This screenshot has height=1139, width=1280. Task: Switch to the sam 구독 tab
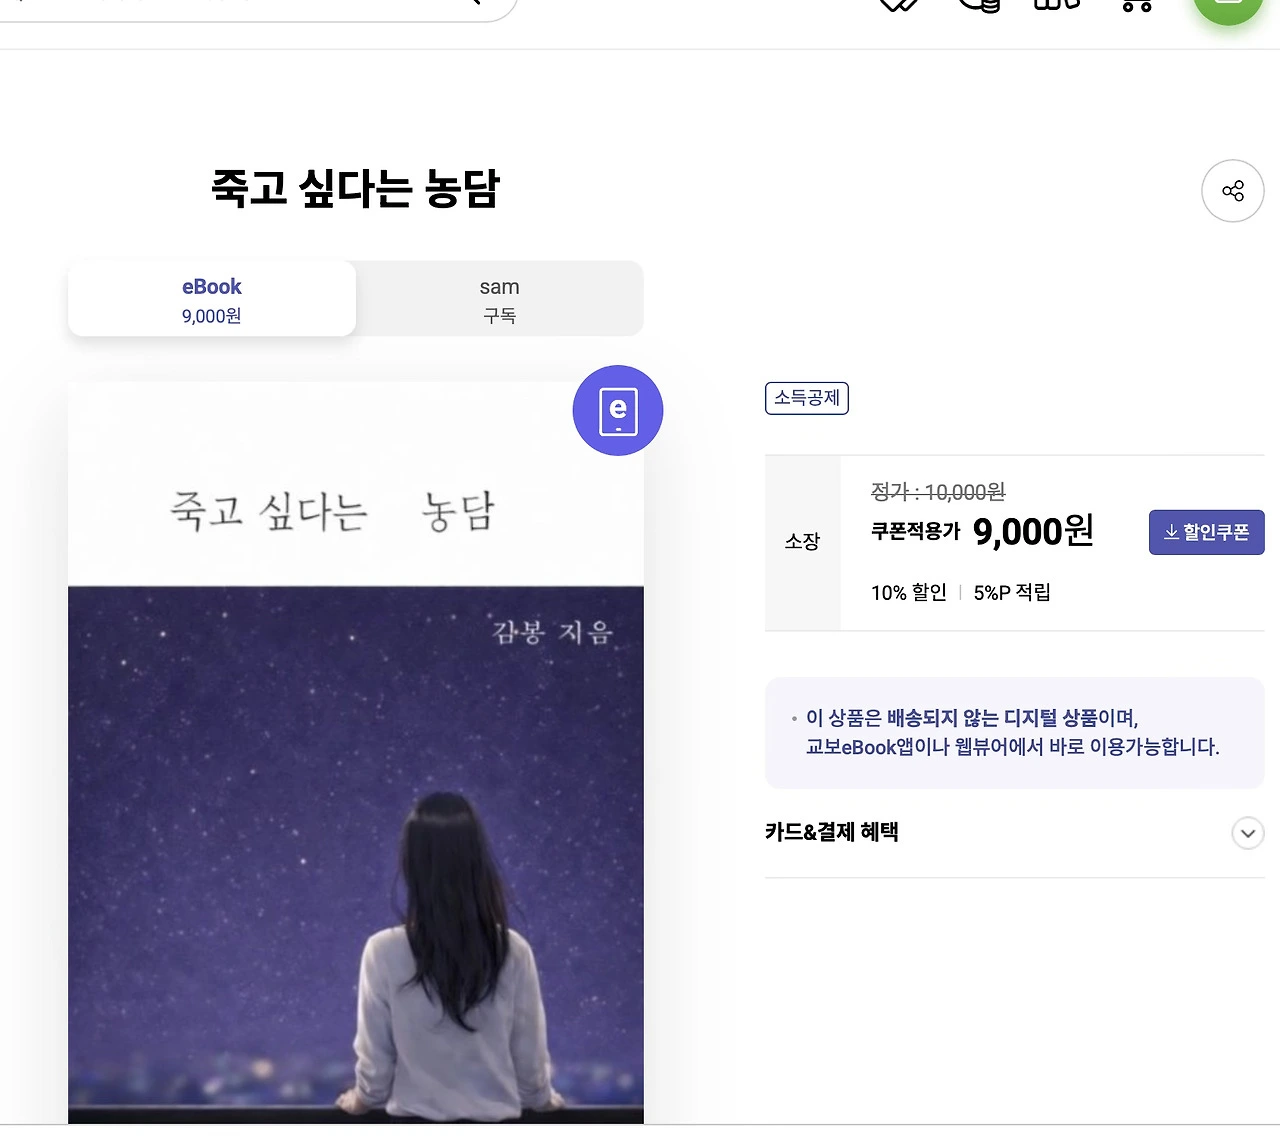pyautogui.click(x=499, y=299)
